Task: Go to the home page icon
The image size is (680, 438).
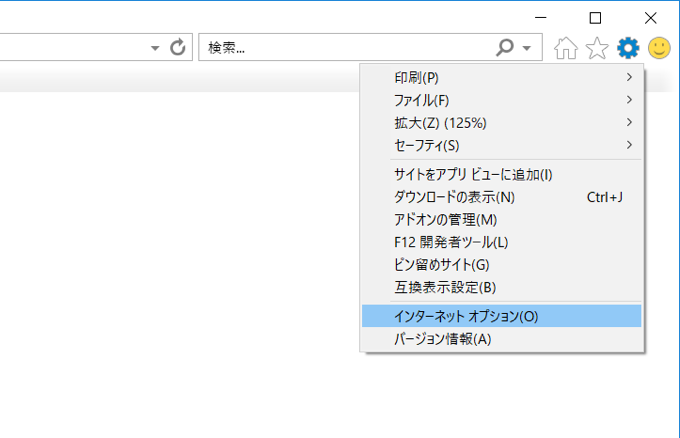Action: 565,47
